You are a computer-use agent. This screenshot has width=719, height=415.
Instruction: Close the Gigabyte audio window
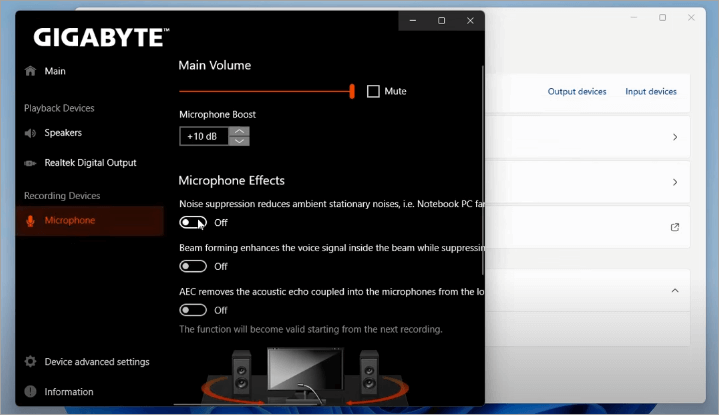pyautogui.click(x=470, y=21)
